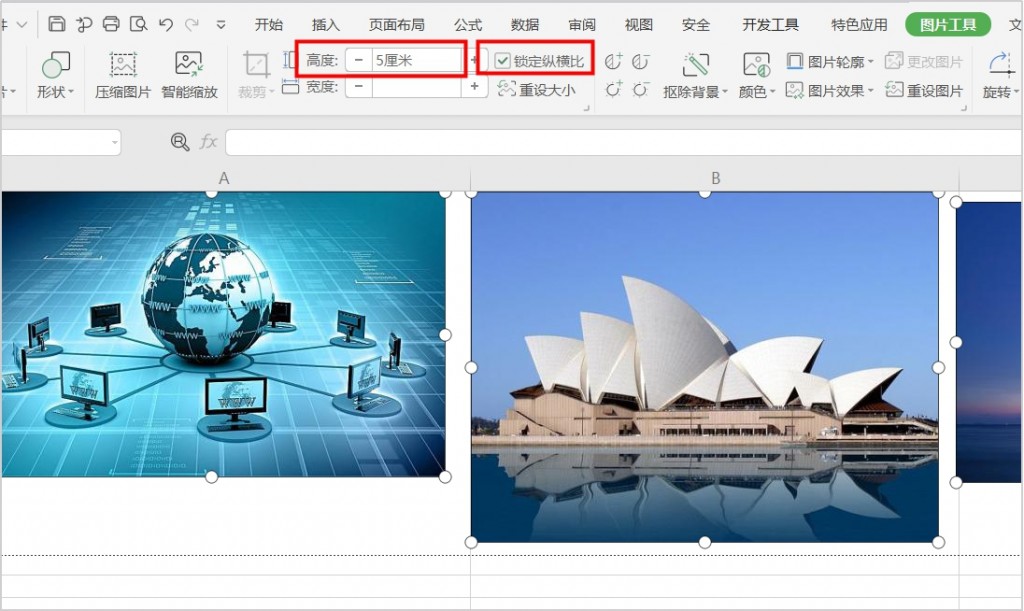The width and height of the screenshot is (1024, 611).
Task: Click Smart Zoom (智能缩放)
Action: click(x=189, y=75)
